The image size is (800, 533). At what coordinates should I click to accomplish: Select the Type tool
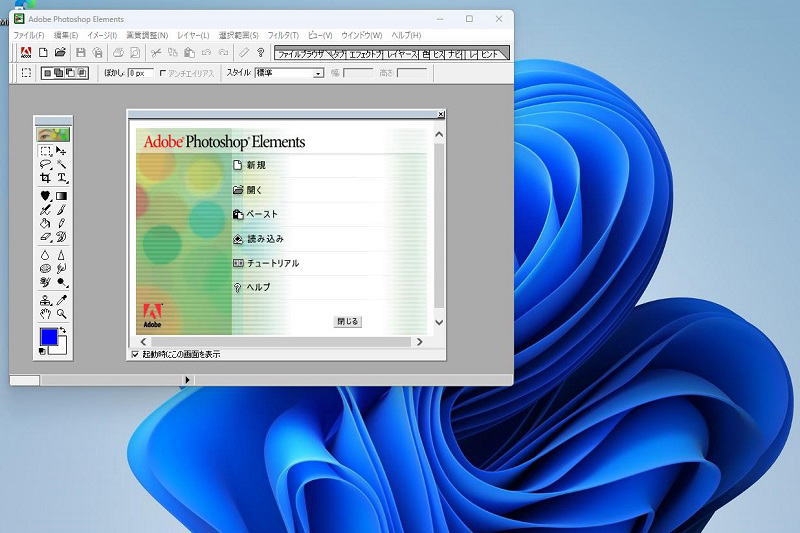click(x=62, y=178)
